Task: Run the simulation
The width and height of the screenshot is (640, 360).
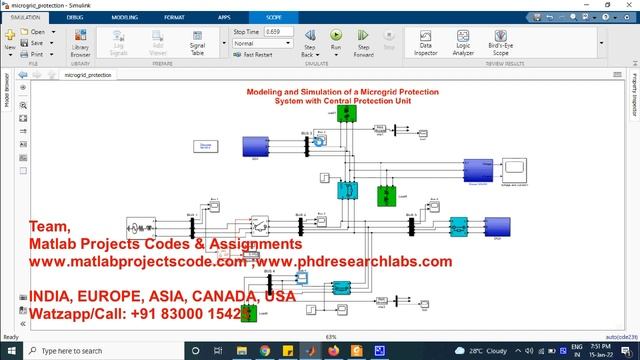Action: pyautogui.click(x=336, y=36)
